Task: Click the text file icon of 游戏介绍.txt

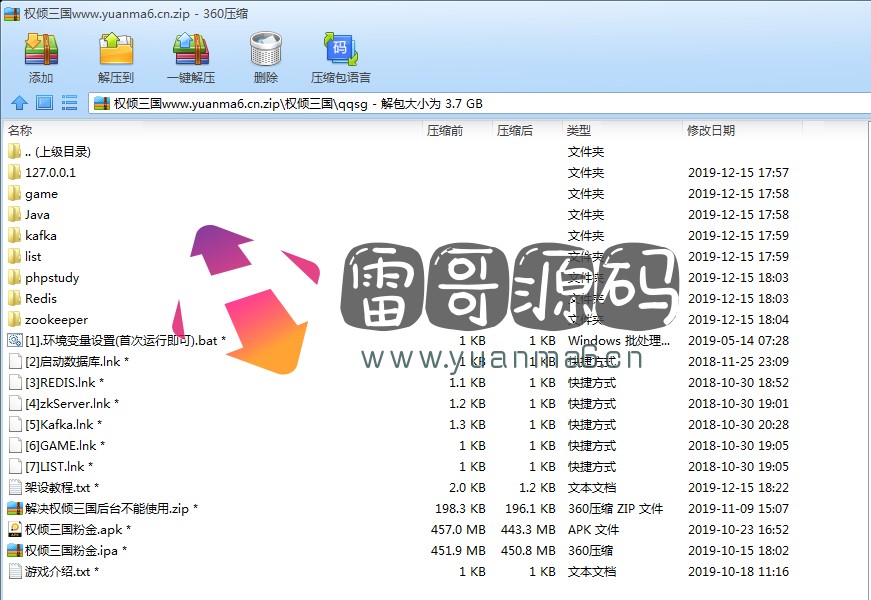Action: (15, 572)
